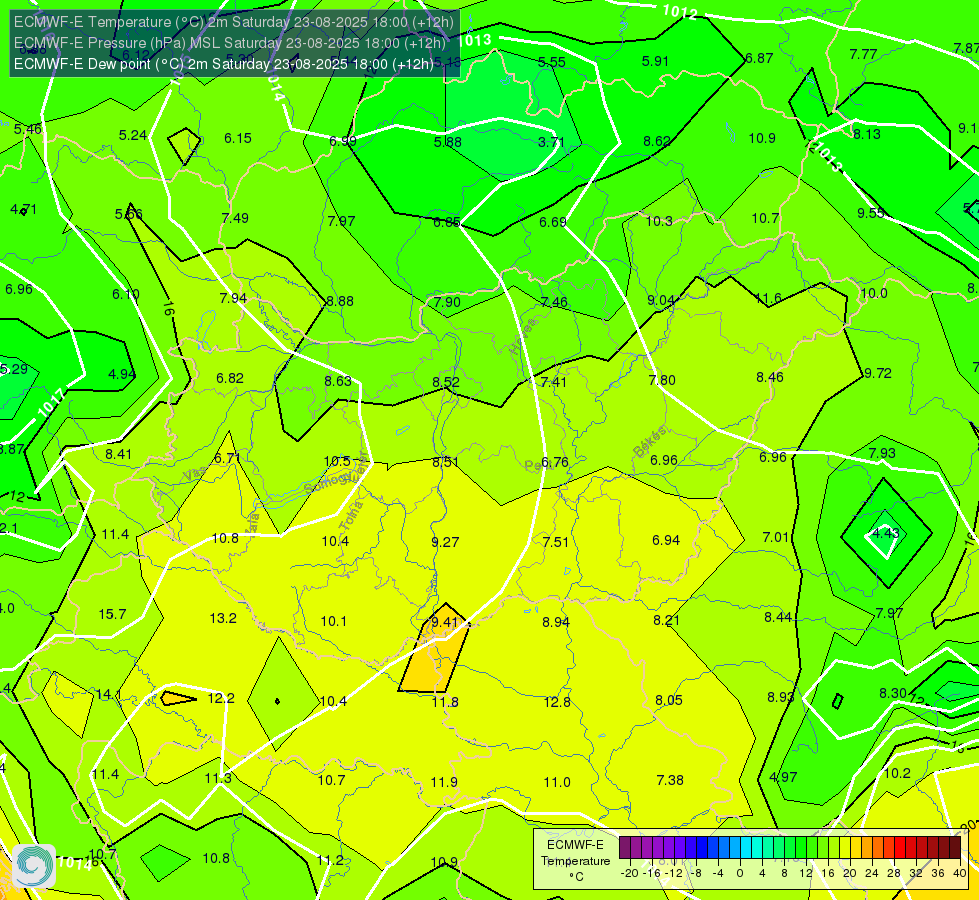Screen dimensions: 979x900
Task: Click the dark red 40°C legend swatch
Action: coord(955,848)
